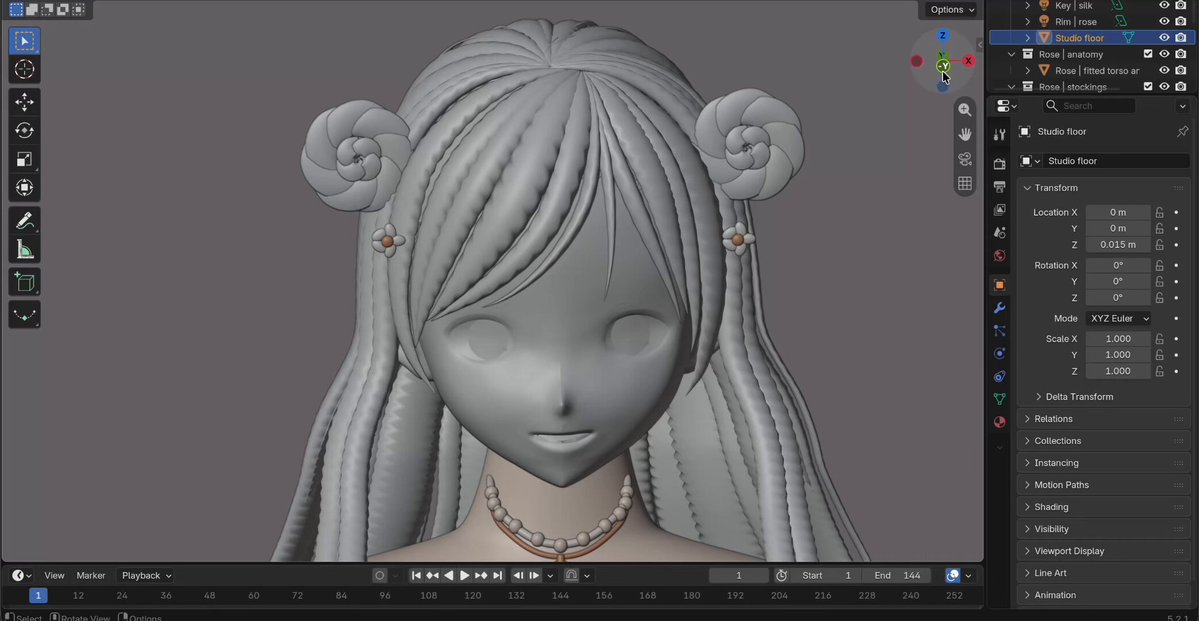Toggle Rose | anatomy collection exclude checkbox
Image resolution: width=1199 pixels, height=621 pixels.
1148,54
